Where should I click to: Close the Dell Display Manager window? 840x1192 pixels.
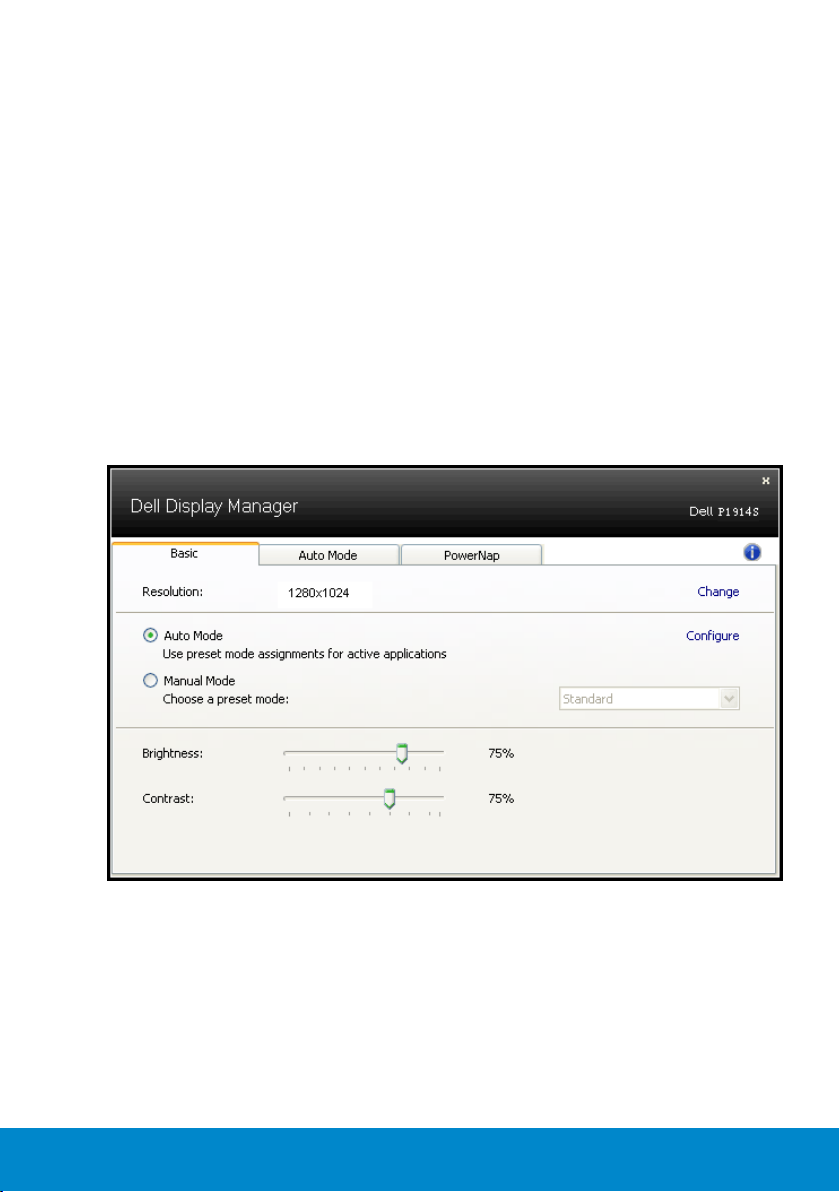[x=766, y=480]
